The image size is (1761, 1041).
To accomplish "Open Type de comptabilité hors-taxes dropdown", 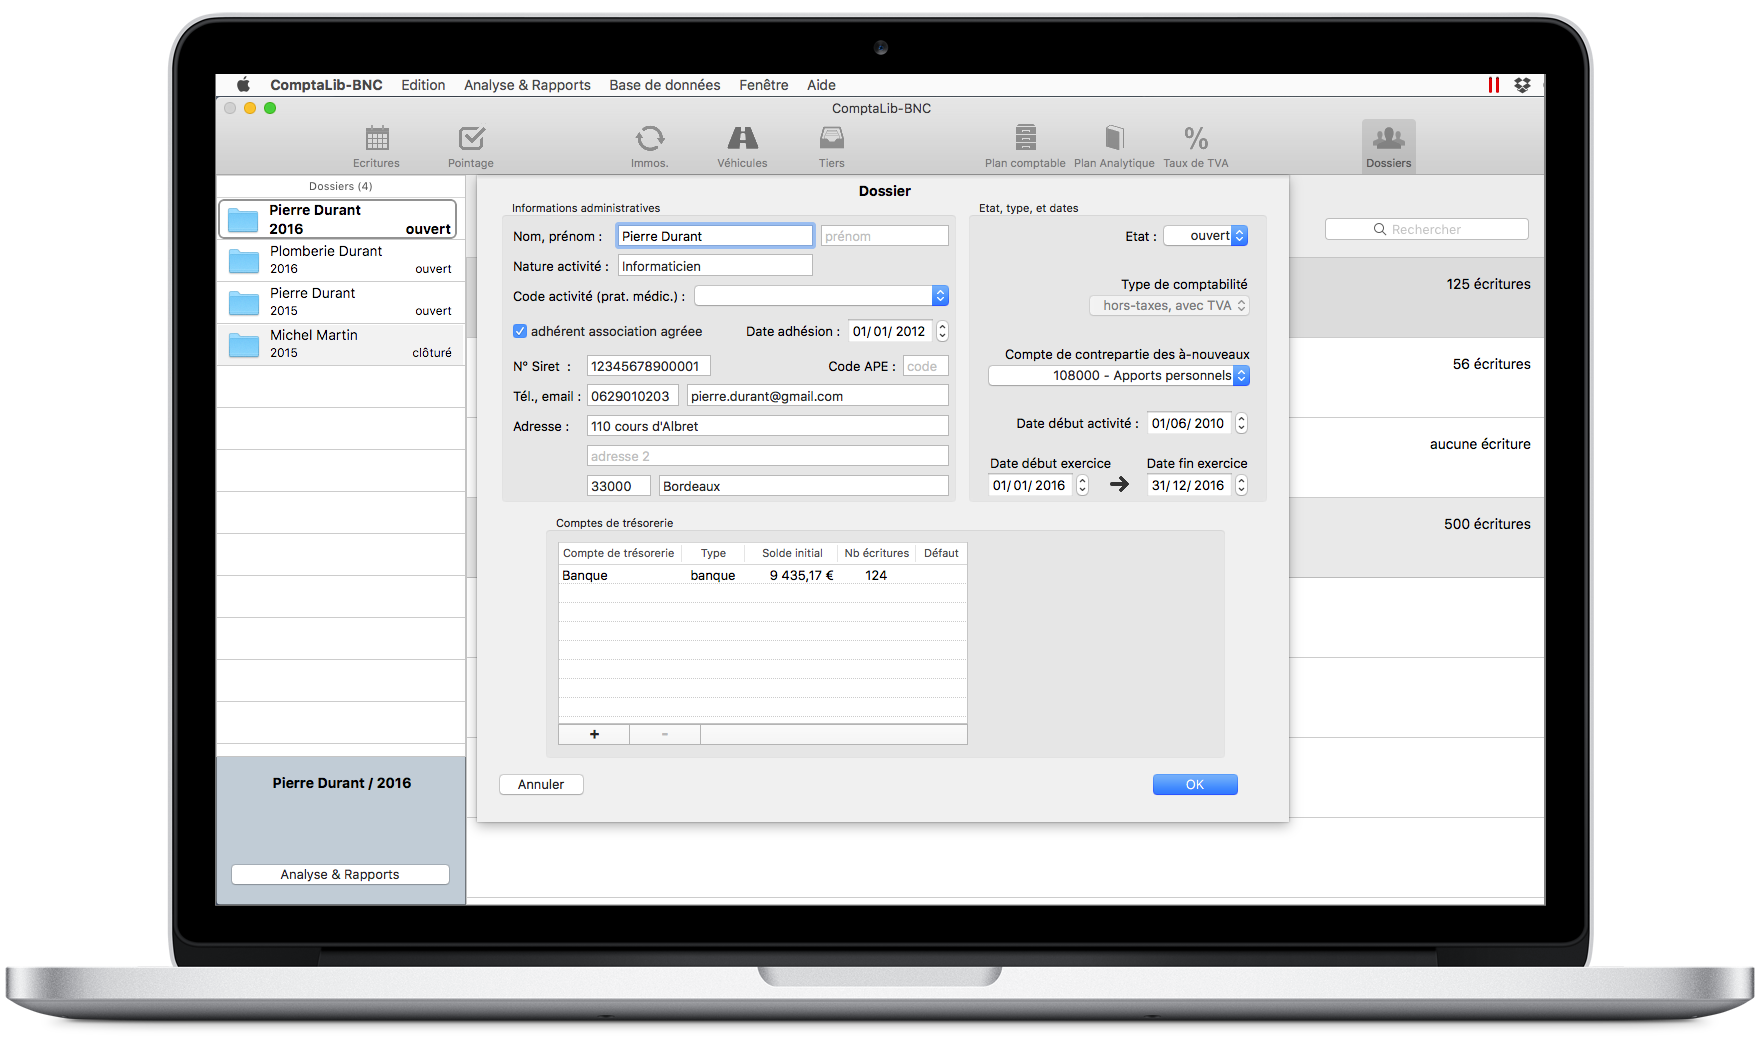I will (1169, 306).
